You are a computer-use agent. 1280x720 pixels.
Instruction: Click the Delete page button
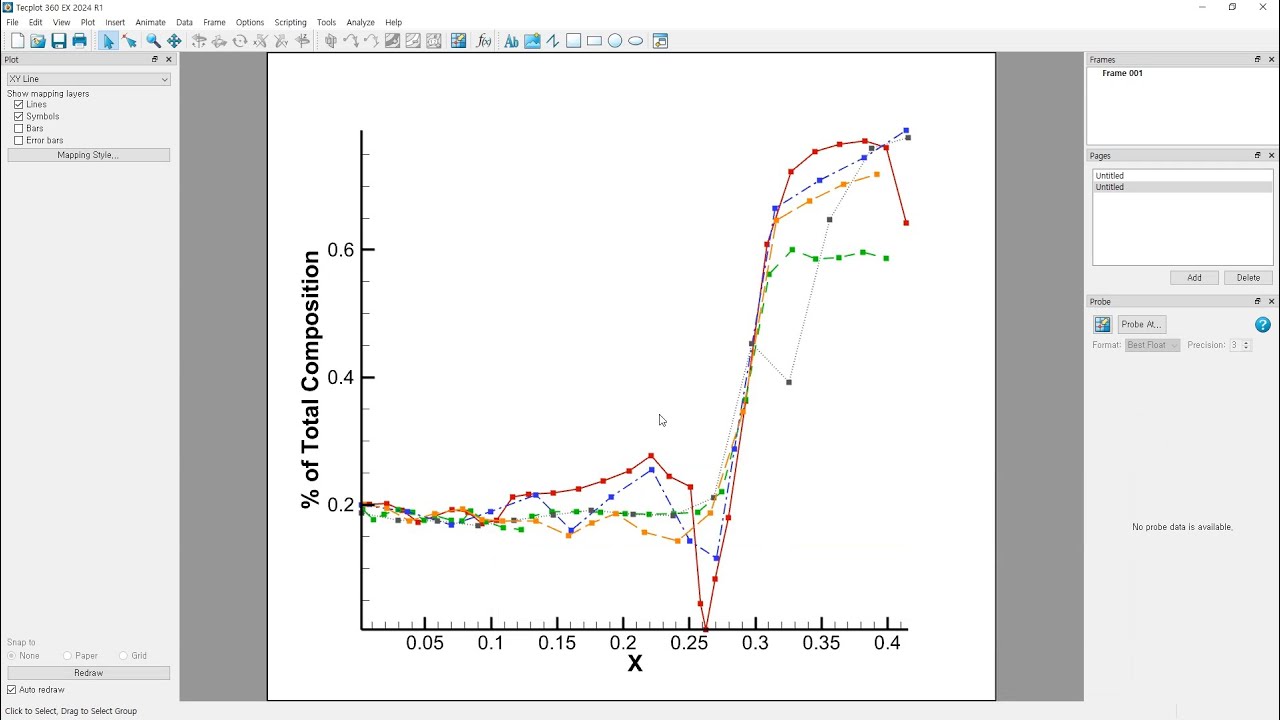tap(1248, 278)
